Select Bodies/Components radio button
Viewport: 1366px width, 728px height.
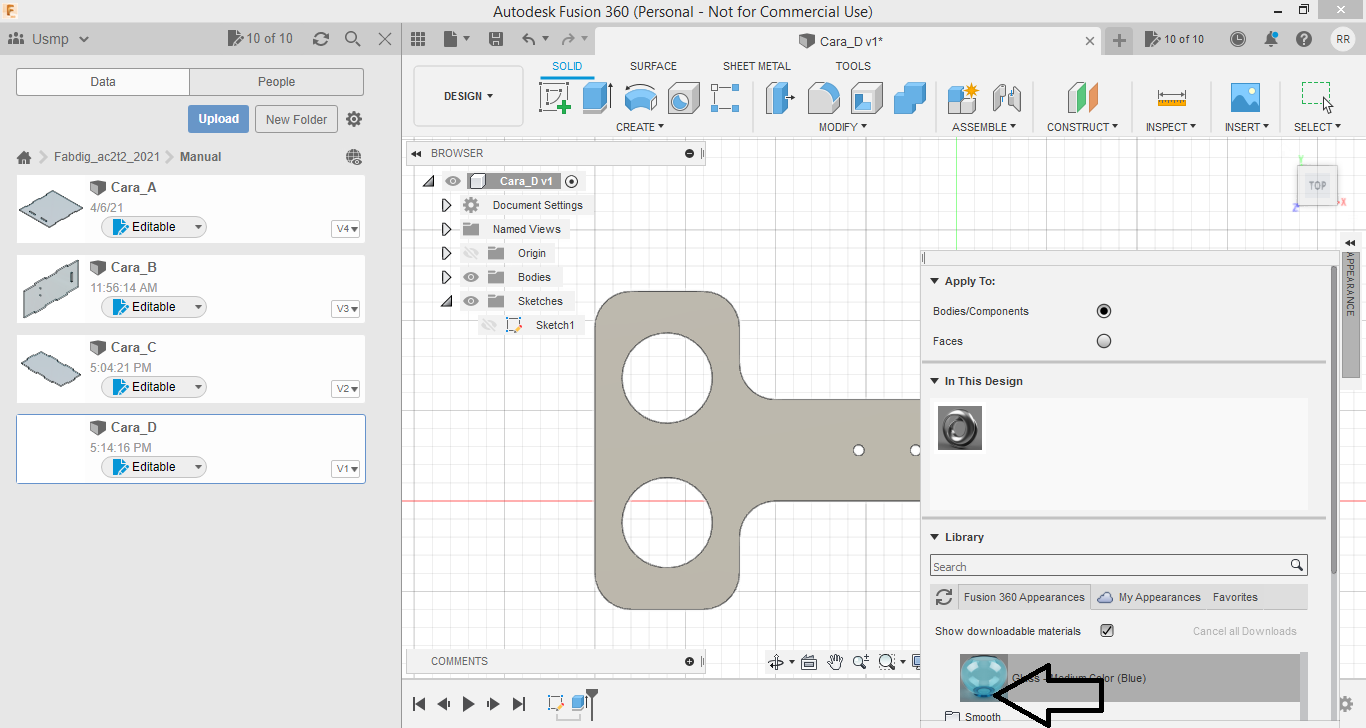pyautogui.click(x=1104, y=311)
